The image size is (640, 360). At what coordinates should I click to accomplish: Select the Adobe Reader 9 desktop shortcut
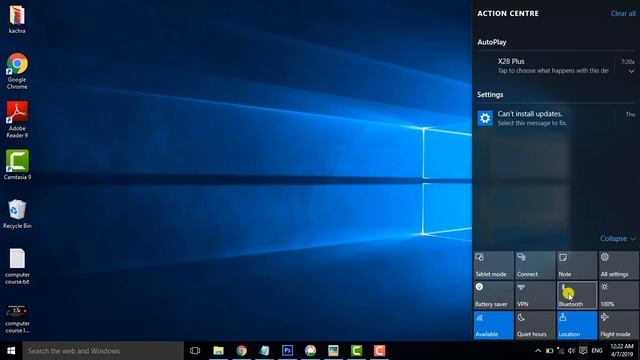(17, 120)
